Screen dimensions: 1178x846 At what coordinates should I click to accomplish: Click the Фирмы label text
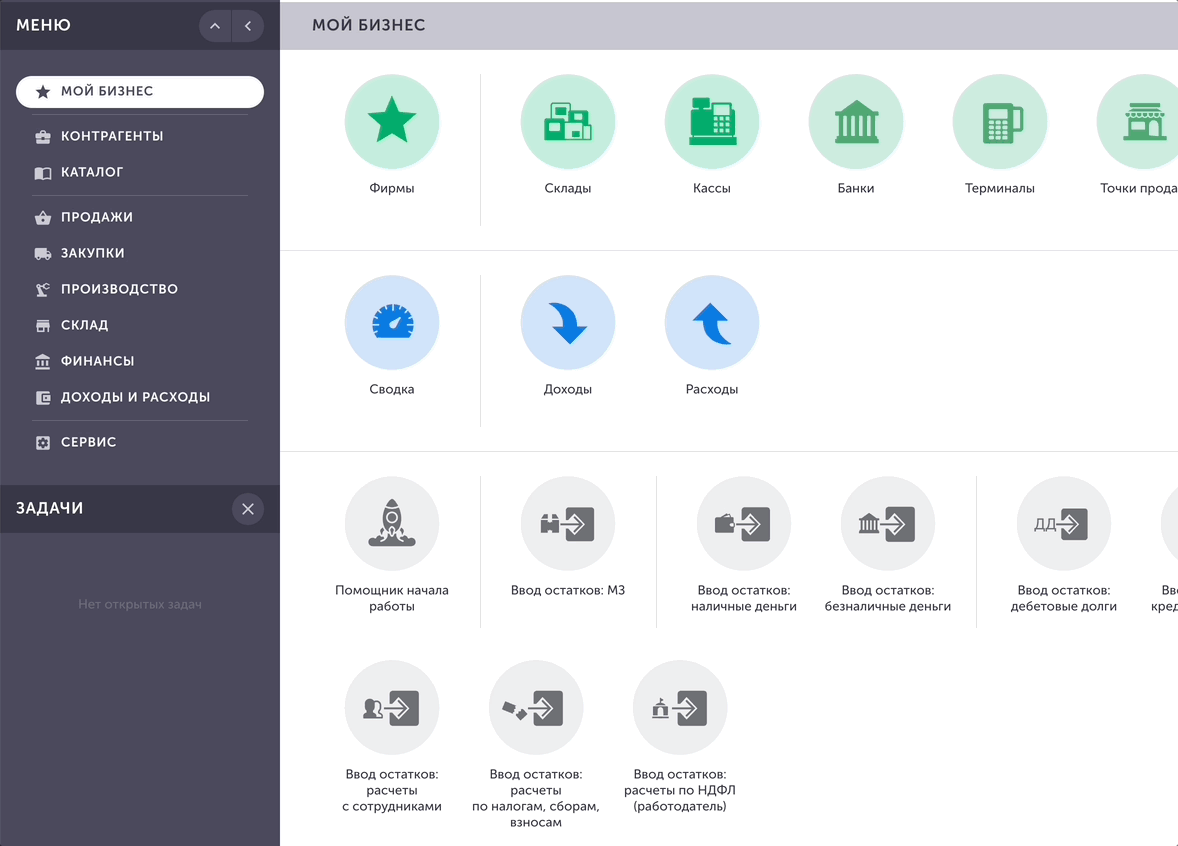pos(391,188)
